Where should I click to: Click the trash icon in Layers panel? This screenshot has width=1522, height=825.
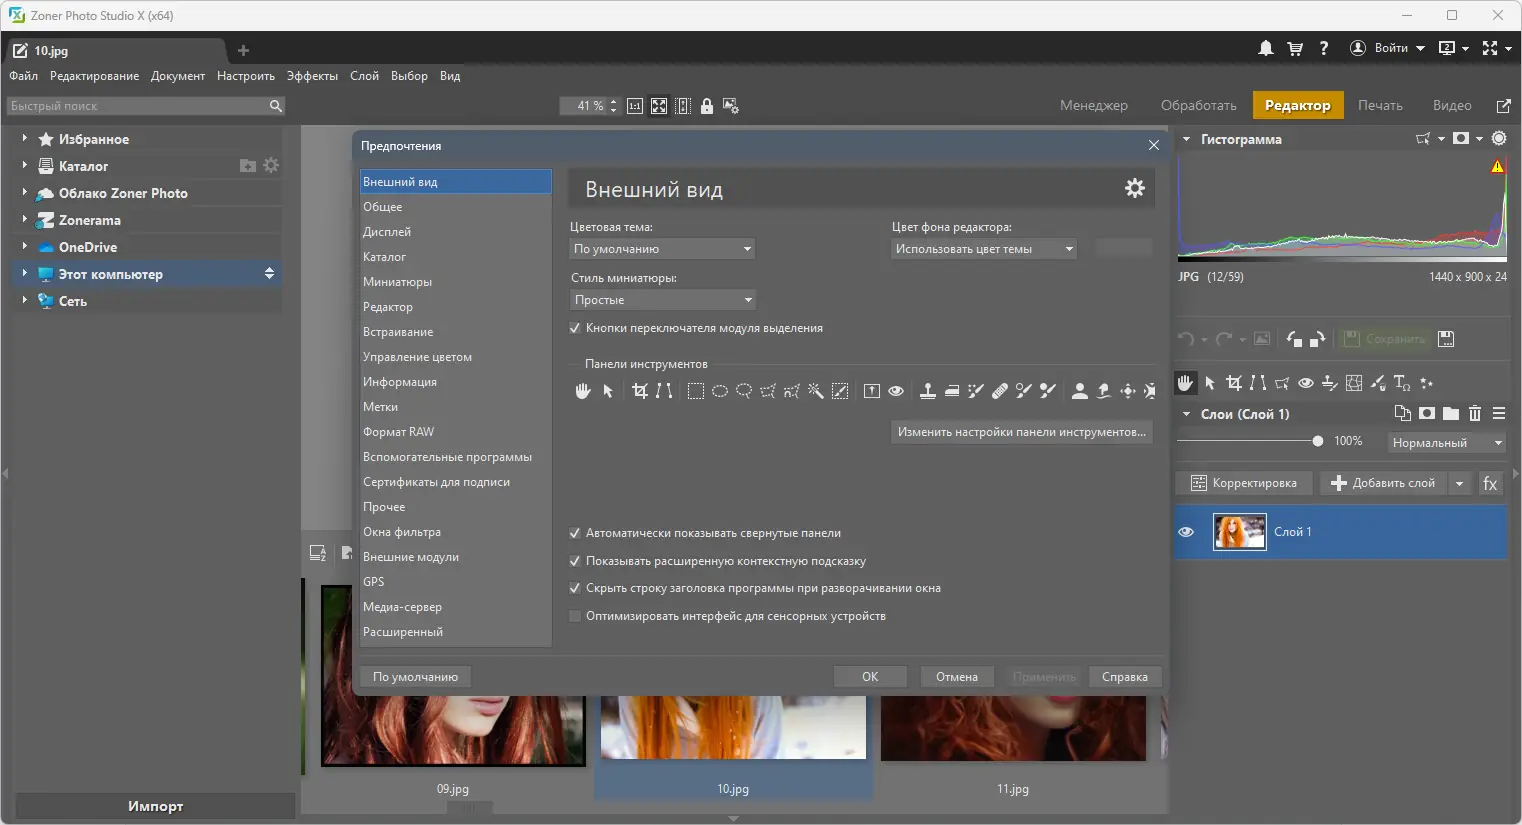point(1475,413)
